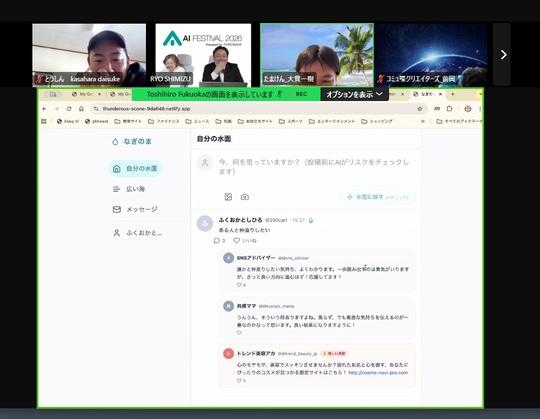
Task: Open the camera icon in the composer
Action: click(245, 197)
